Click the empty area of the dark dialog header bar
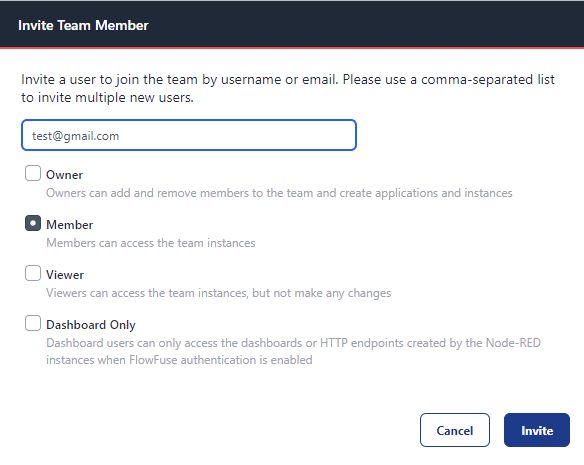Viewport: 584px width, 465px height. [365, 25]
